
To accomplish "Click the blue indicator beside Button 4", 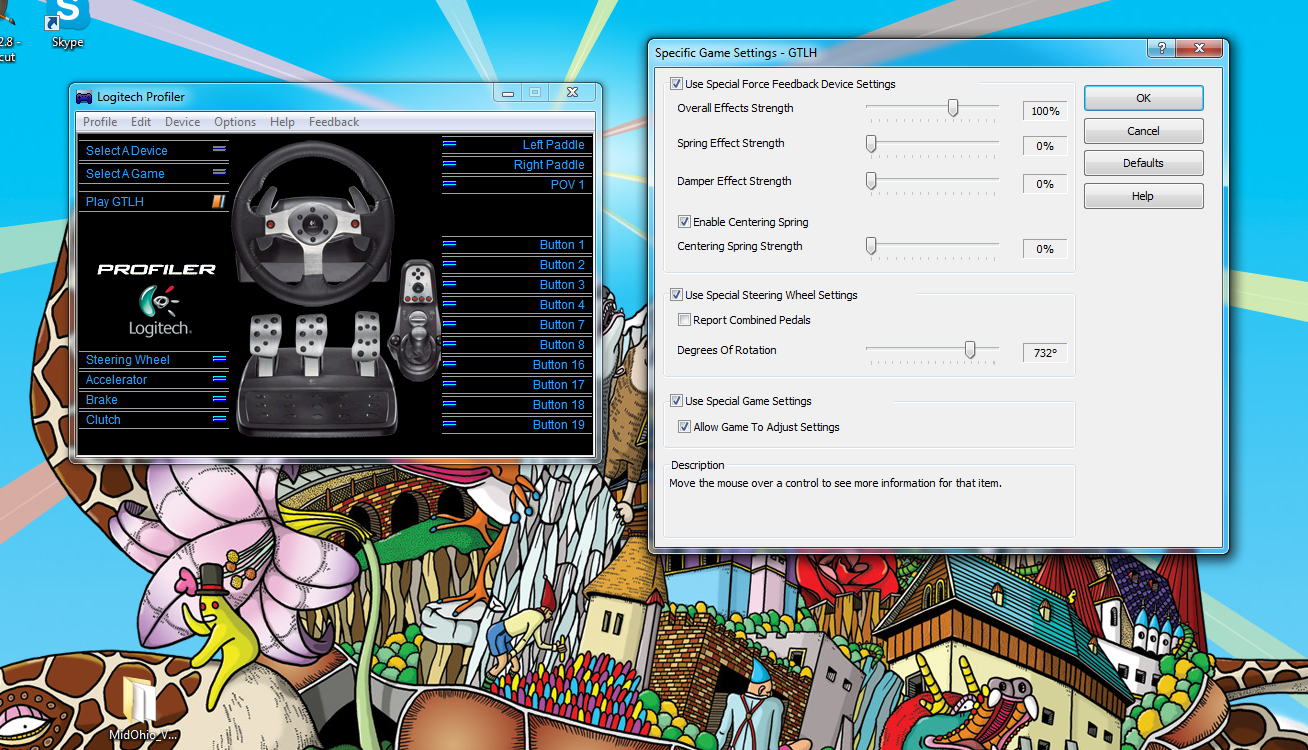I will tap(449, 304).
